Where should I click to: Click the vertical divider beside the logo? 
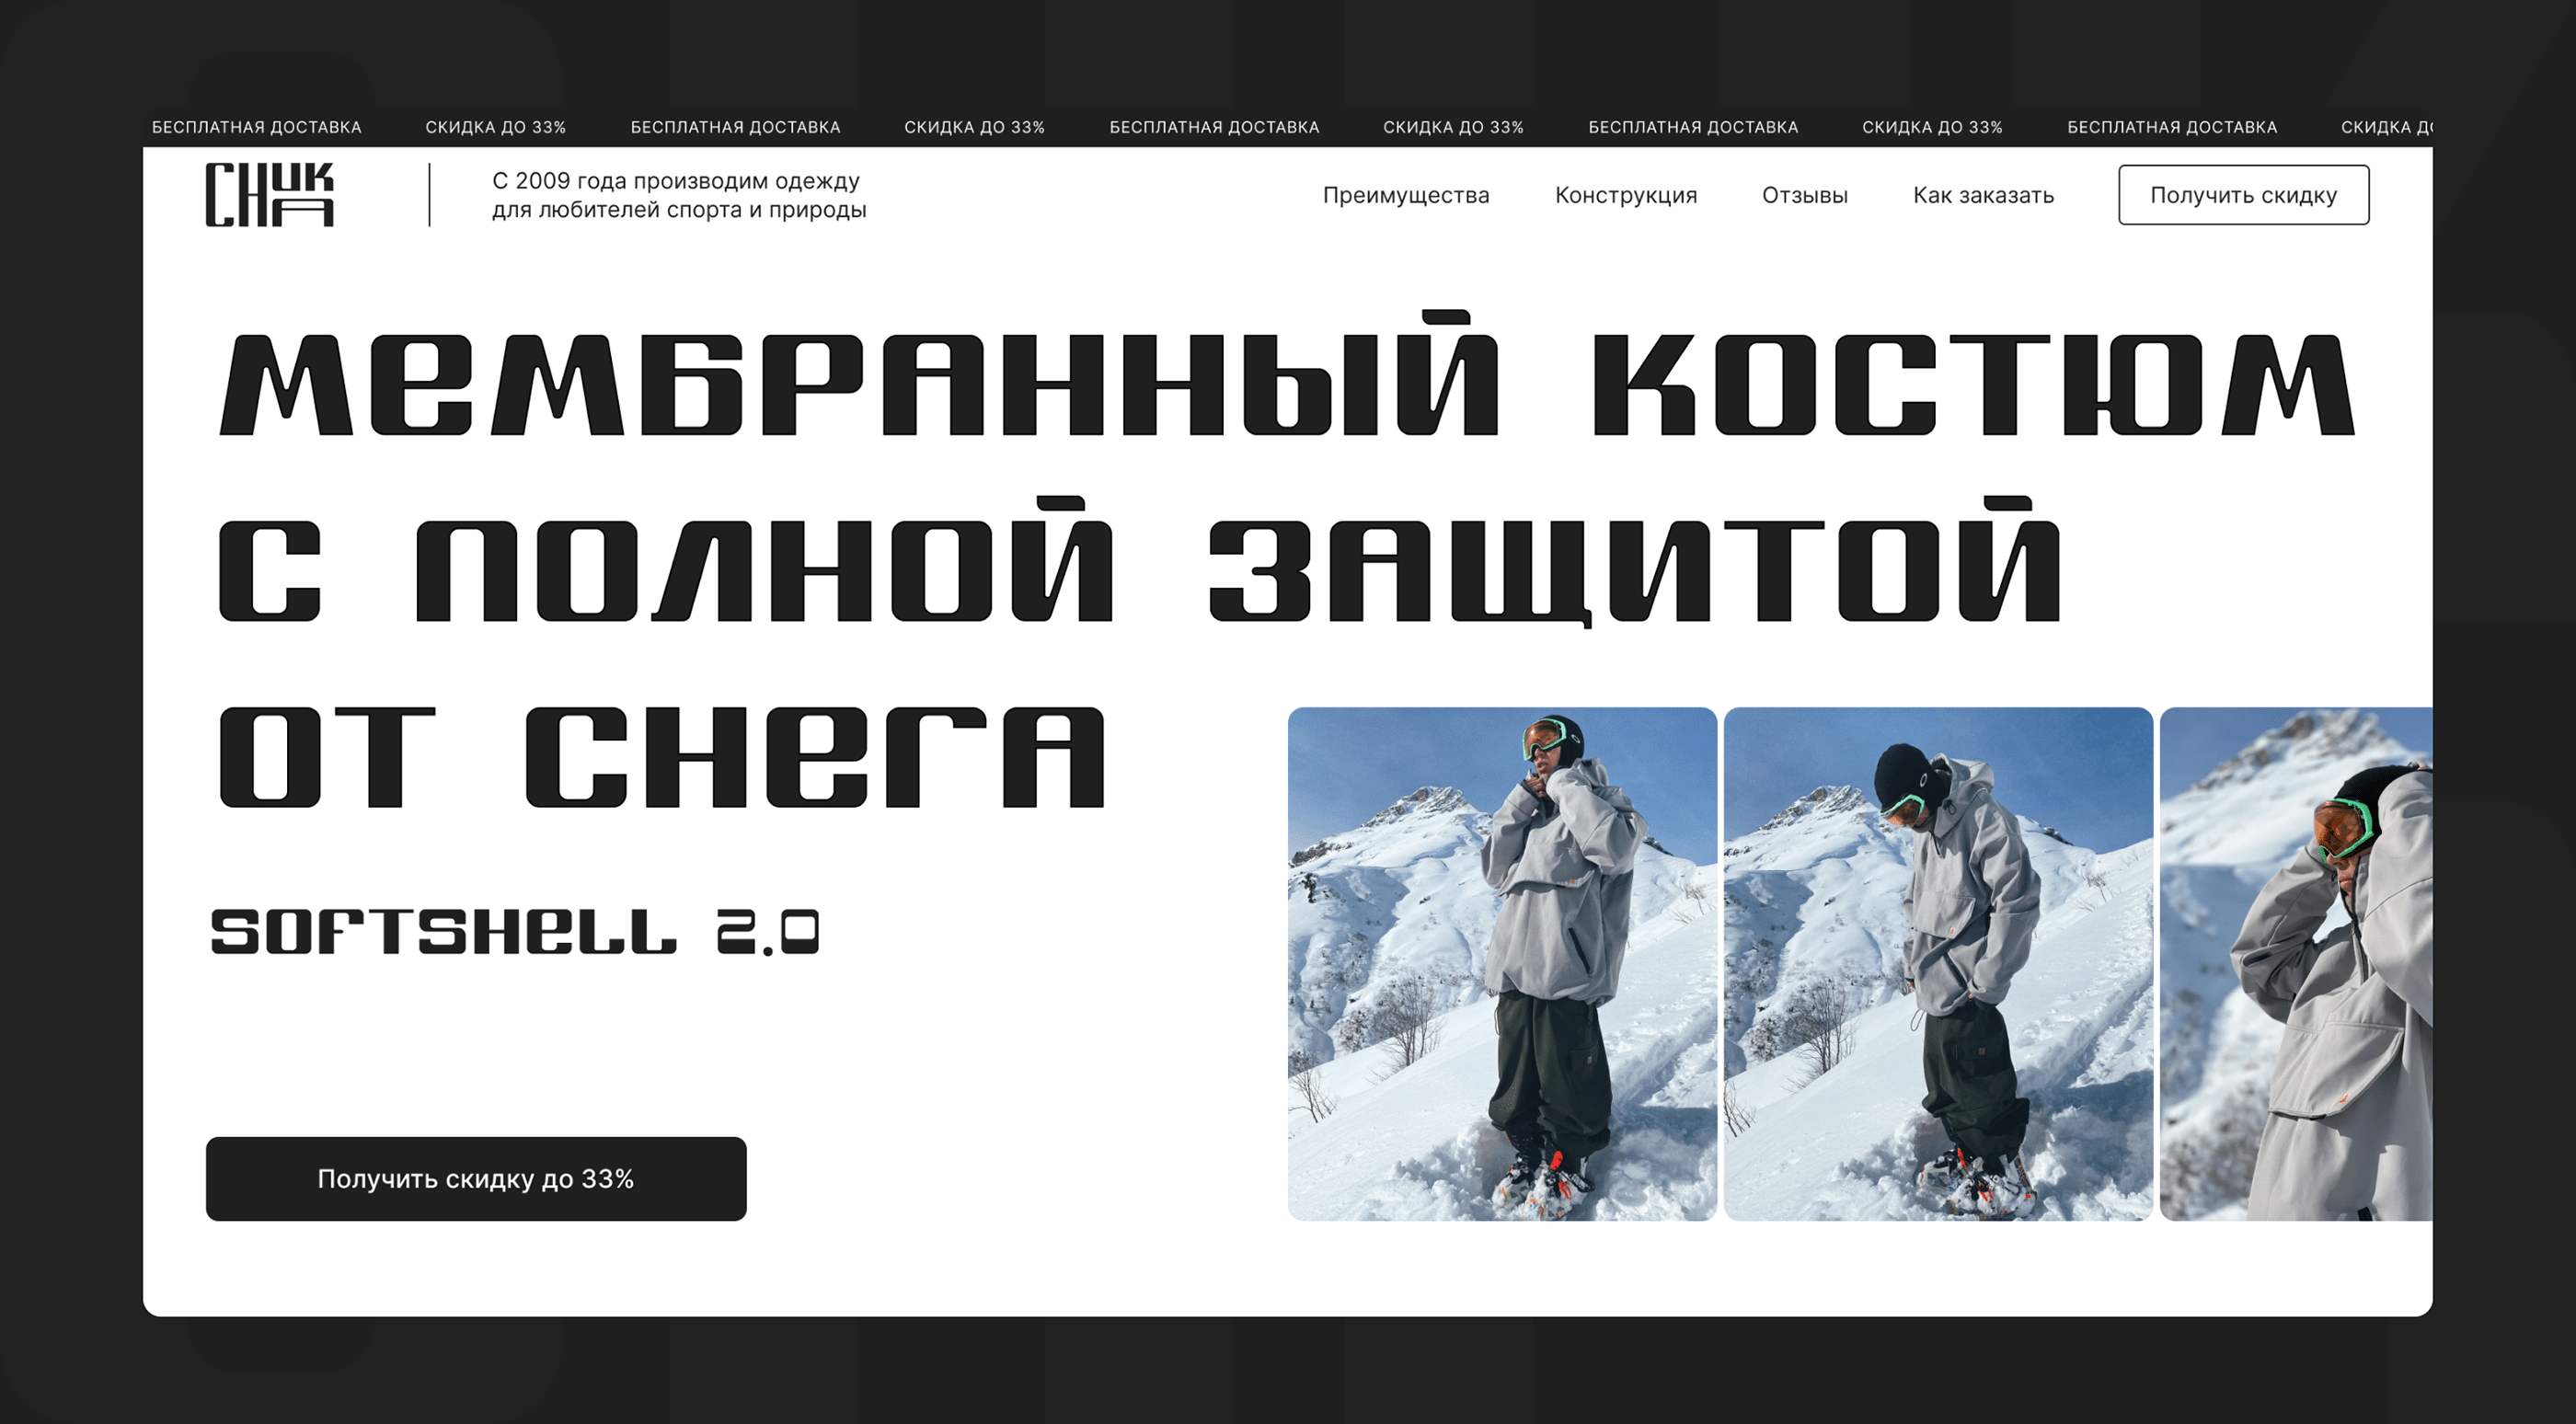click(x=430, y=195)
